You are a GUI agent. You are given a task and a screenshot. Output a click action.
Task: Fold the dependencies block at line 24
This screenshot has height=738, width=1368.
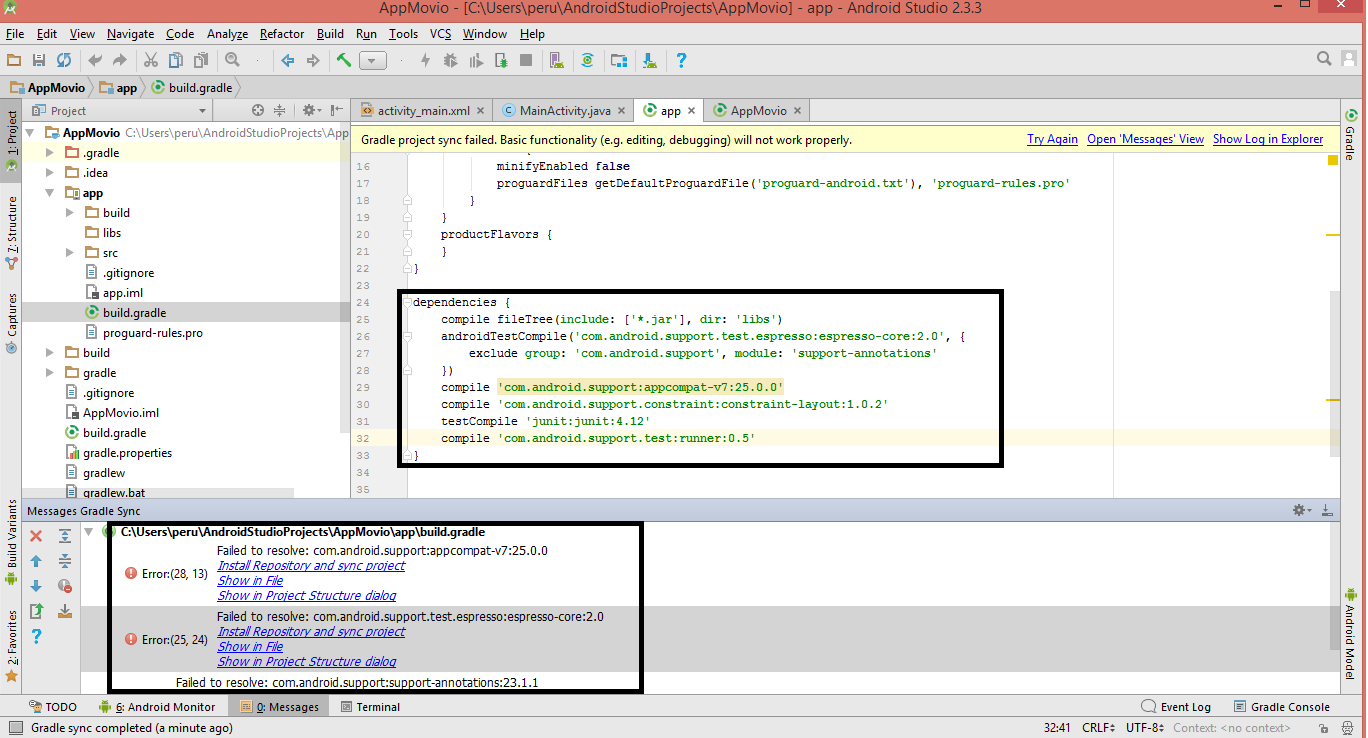tap(407, 302)
